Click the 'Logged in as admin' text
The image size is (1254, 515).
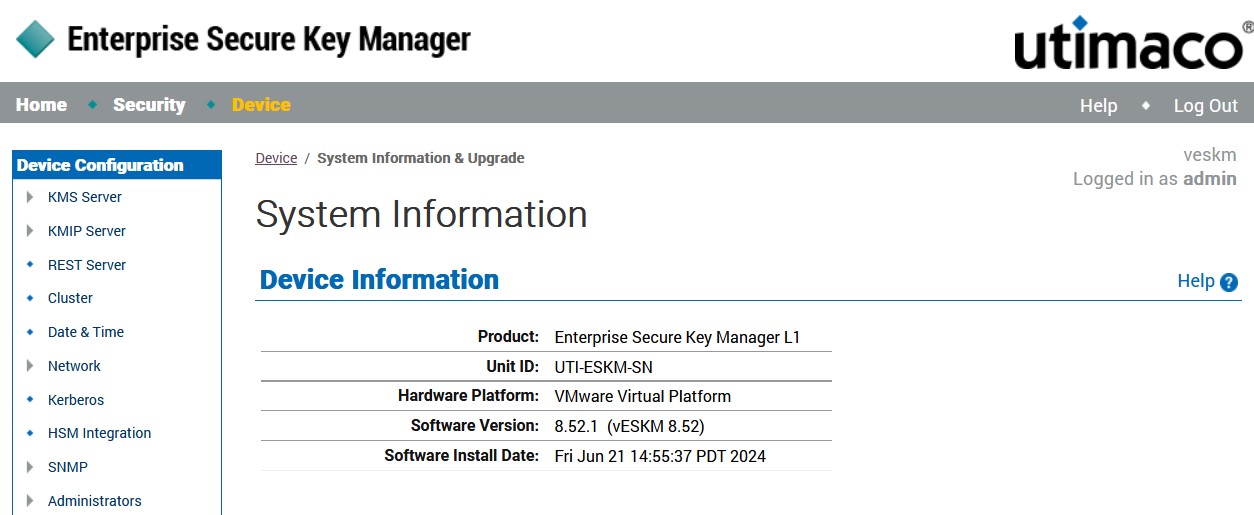point(1155,179)
